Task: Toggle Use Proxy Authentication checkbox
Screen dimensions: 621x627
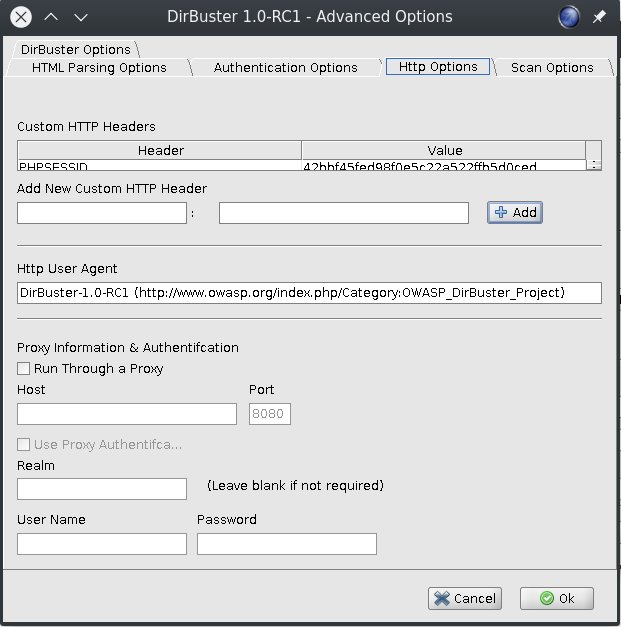Action: point(24,445)
